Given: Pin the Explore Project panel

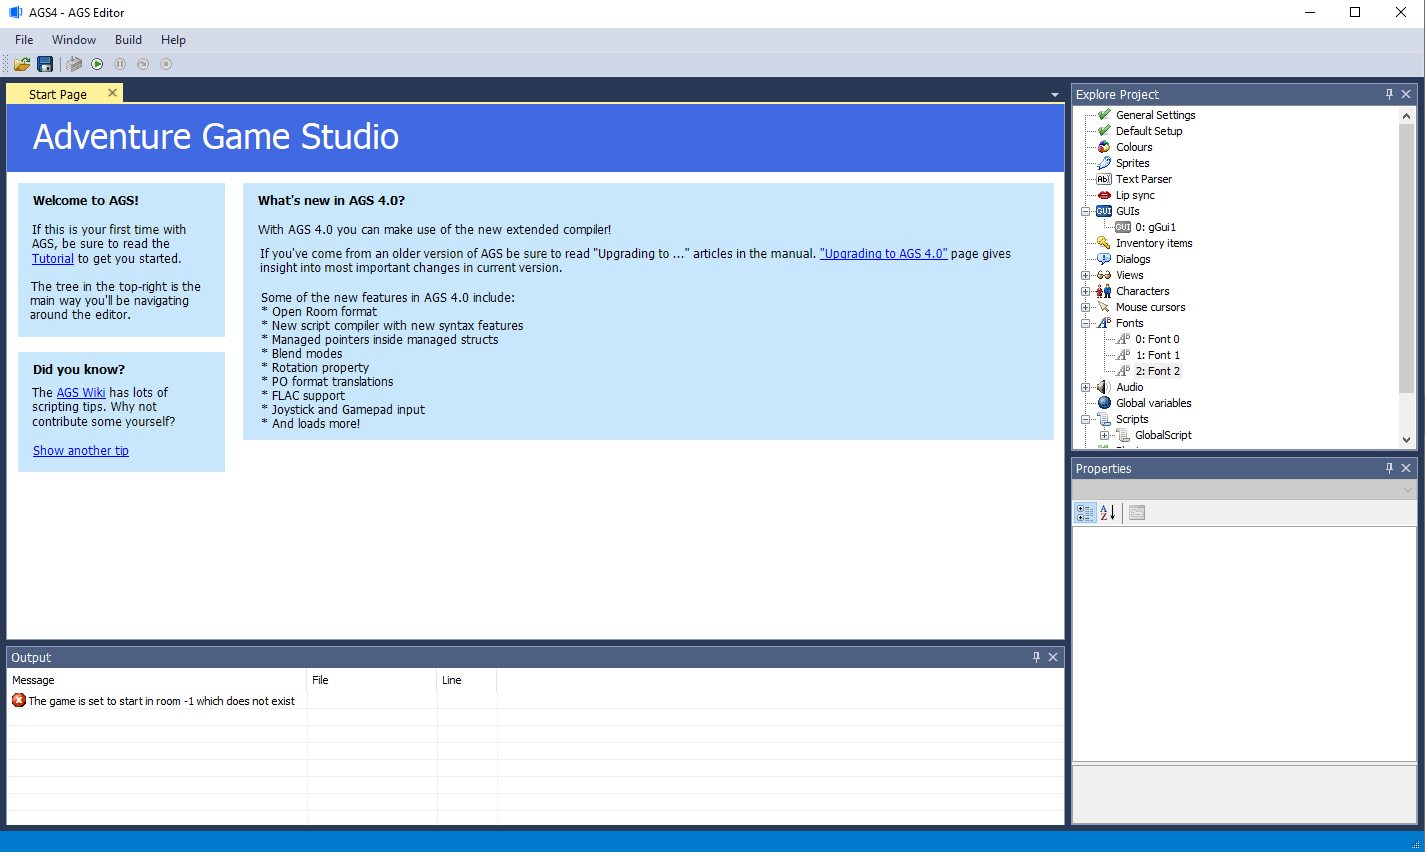Looking at the screenshot, I should (x=1389, y=94).
